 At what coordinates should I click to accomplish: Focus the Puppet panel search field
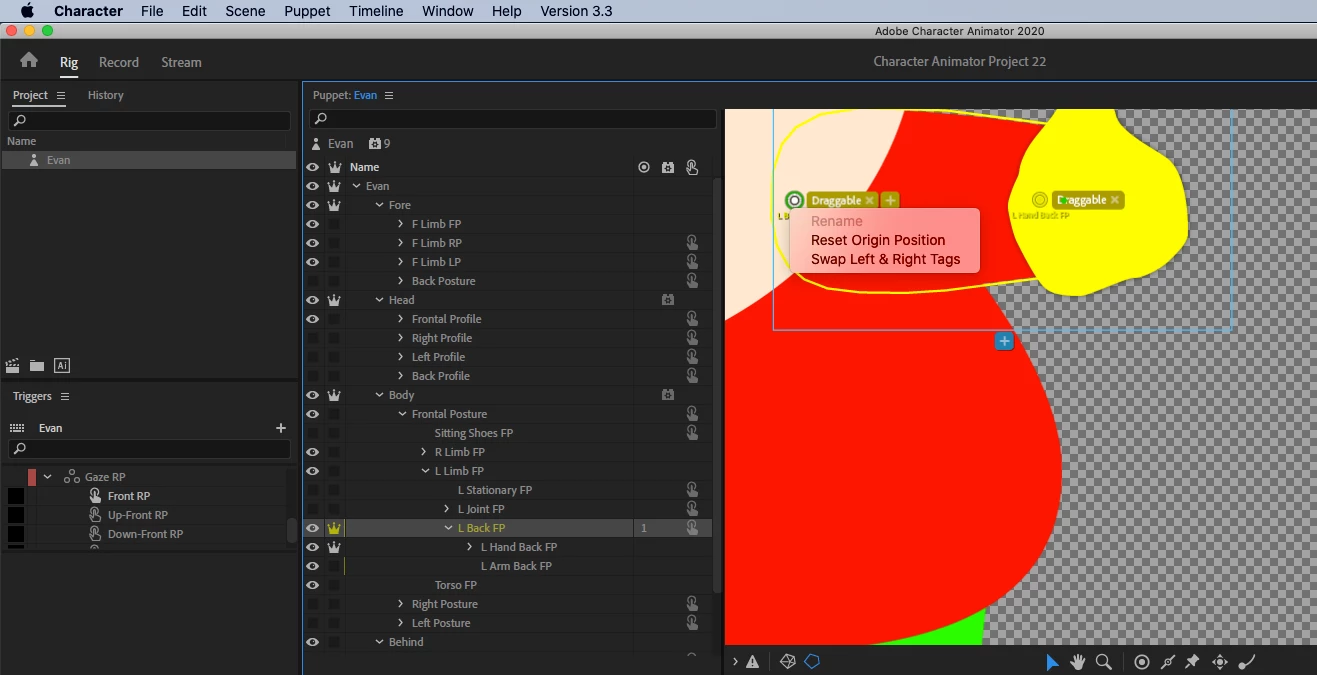tap(512, 119)
